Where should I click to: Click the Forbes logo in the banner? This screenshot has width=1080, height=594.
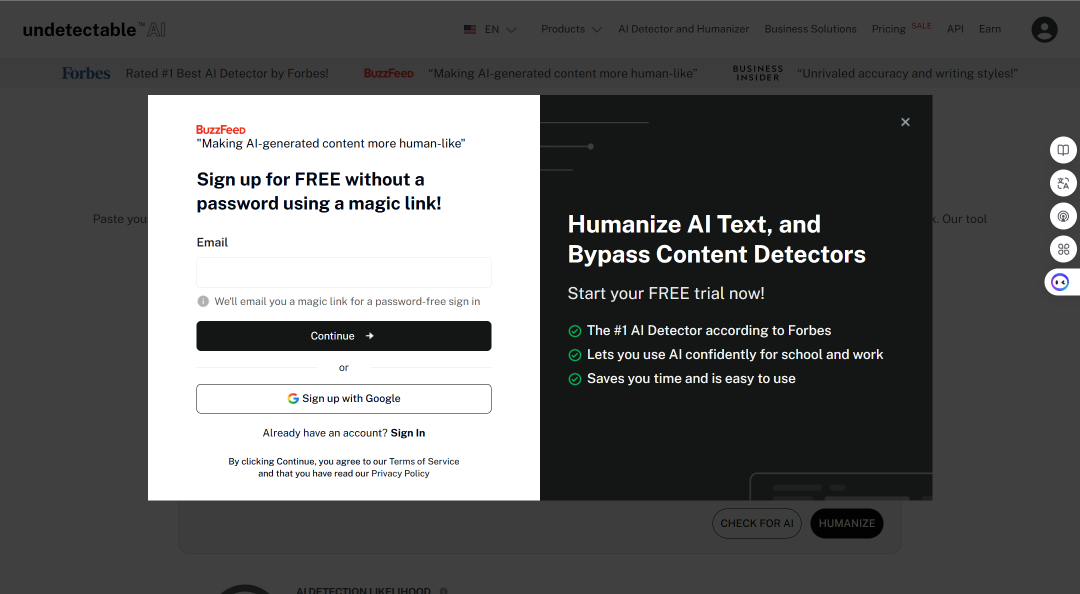click(86, 73)
